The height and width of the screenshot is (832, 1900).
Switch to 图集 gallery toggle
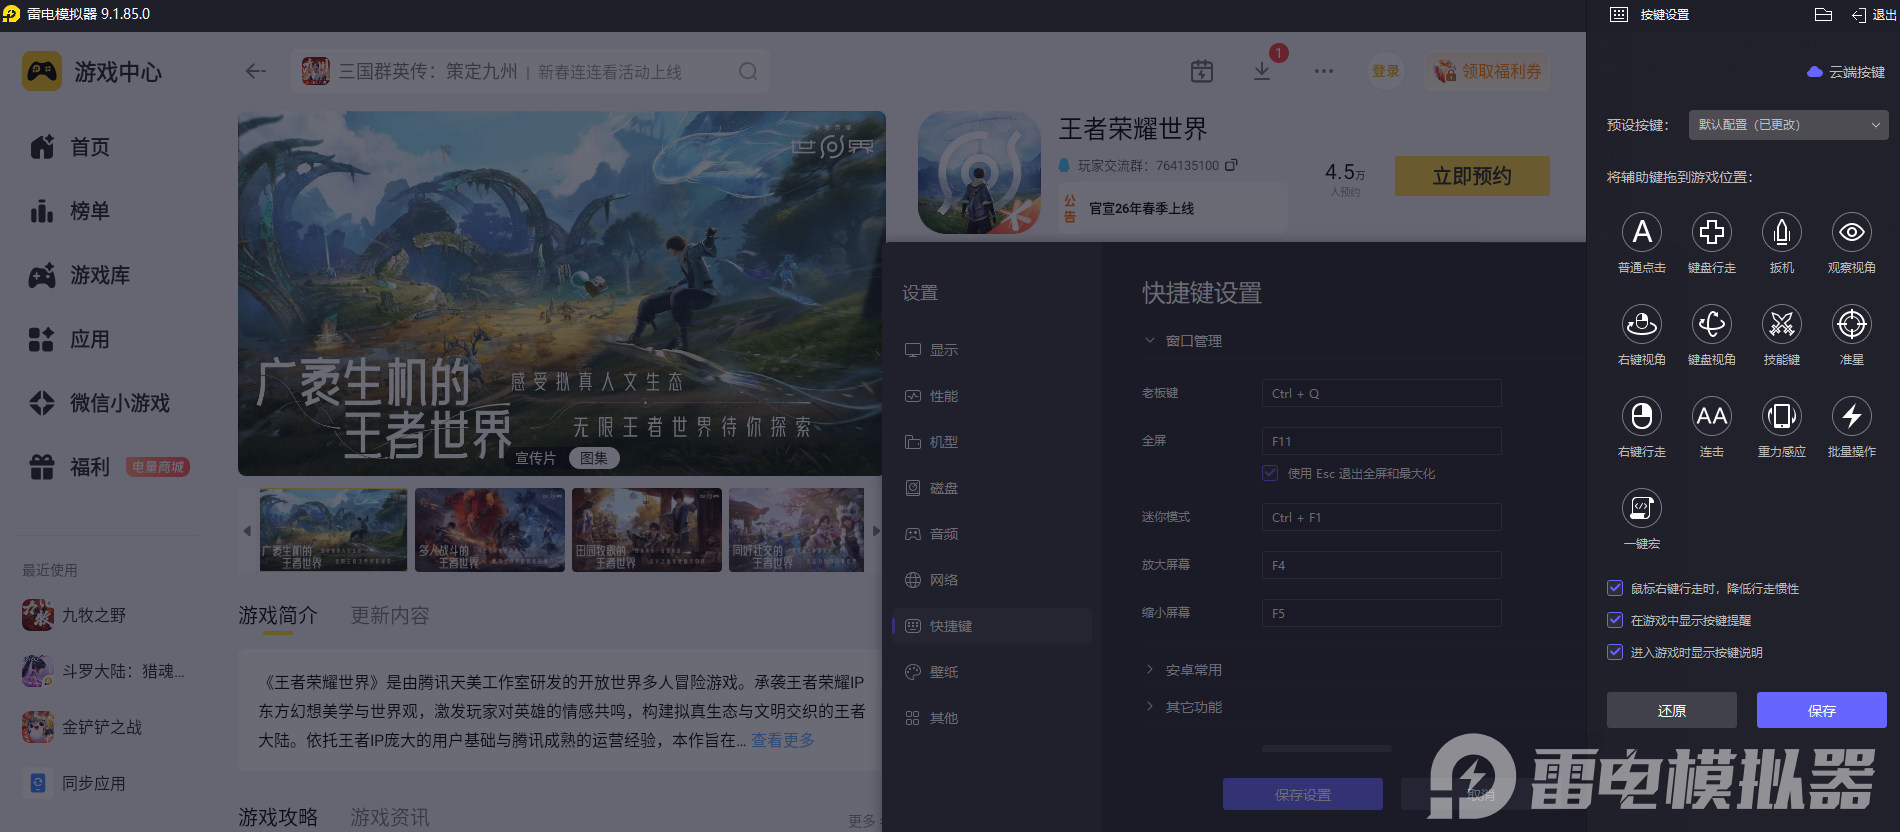[x=594, y=458]
